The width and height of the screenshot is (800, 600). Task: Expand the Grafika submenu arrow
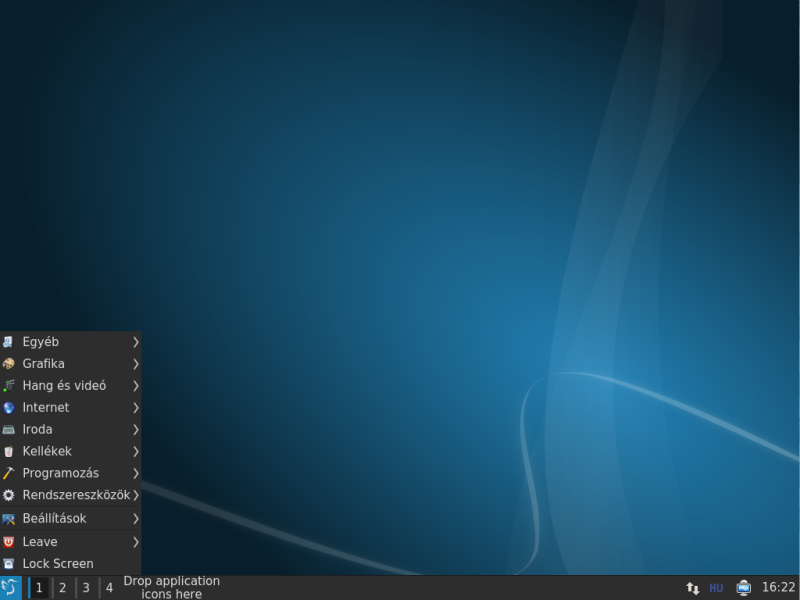click(x=136, y=364)
